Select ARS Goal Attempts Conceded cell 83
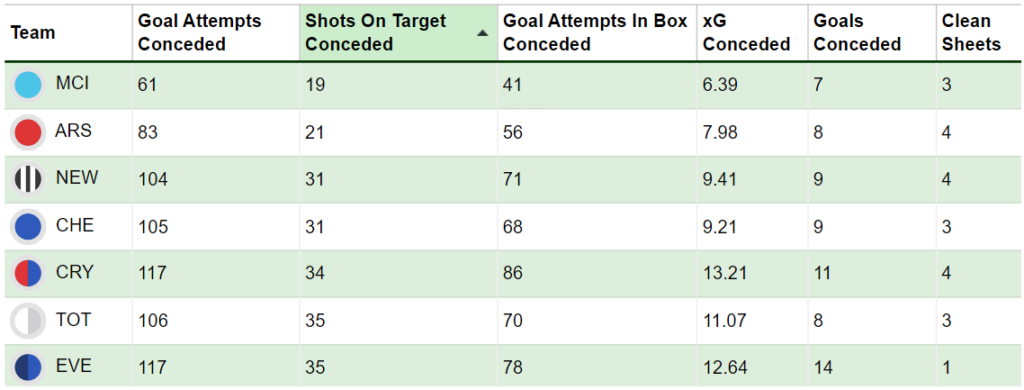1024x390 pixels. (x=148, y=132)
